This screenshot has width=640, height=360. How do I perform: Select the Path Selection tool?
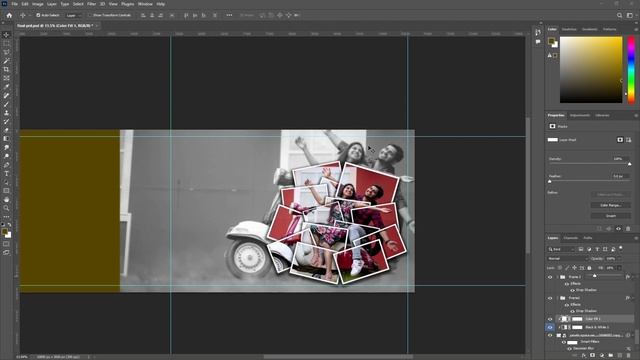6,182
